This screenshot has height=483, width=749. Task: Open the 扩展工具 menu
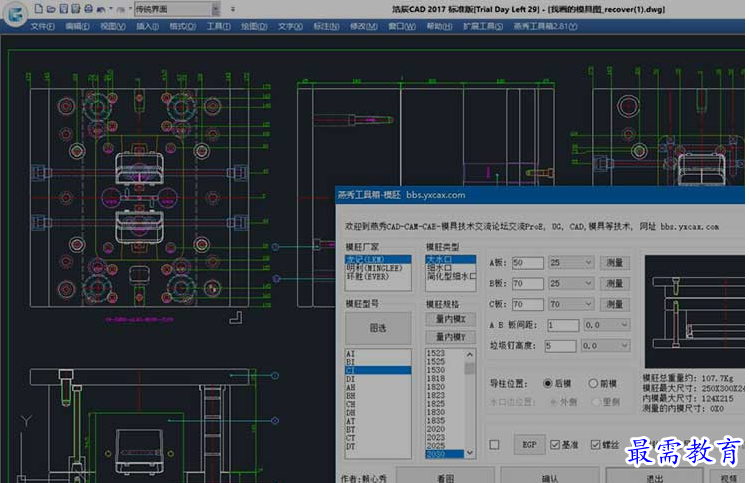pyautogui.click(x=483, y=26)
